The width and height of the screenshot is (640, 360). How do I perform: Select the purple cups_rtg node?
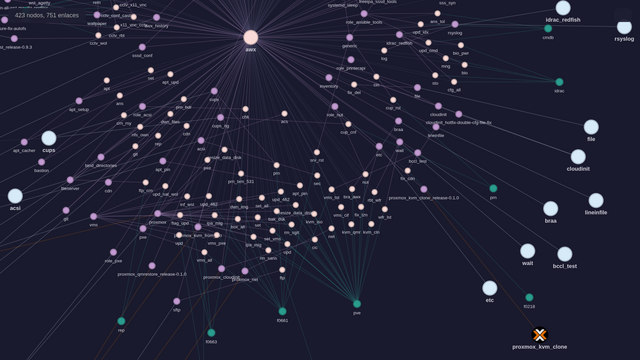[x=220, y=118]
